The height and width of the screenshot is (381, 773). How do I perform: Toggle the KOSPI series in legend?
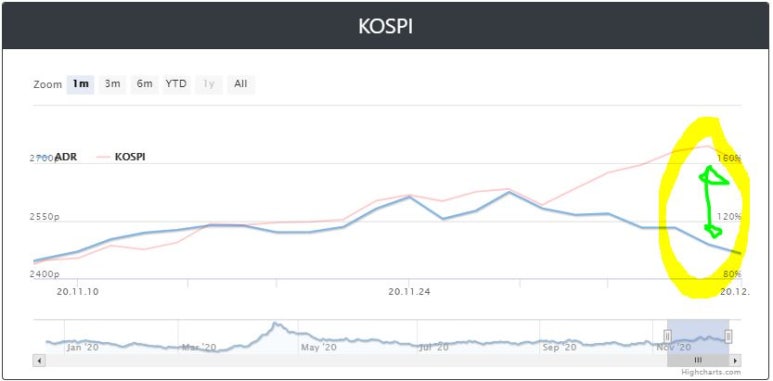pyautogui.click(x=121, y=157)
